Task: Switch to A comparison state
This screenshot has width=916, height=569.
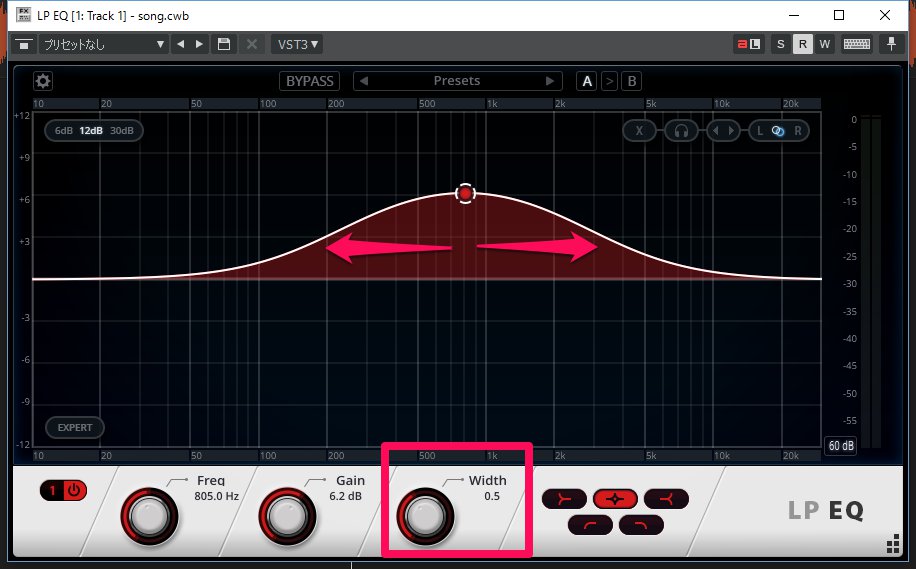Action: [587, 81]
